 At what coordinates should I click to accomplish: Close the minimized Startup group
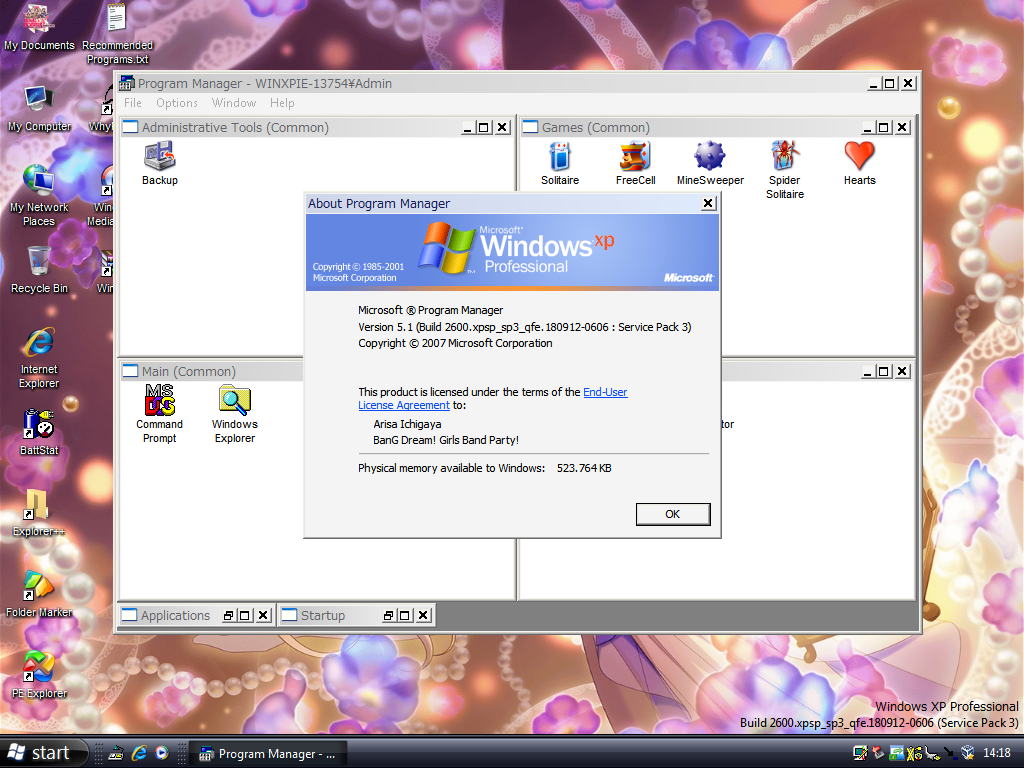click(423, 615)
